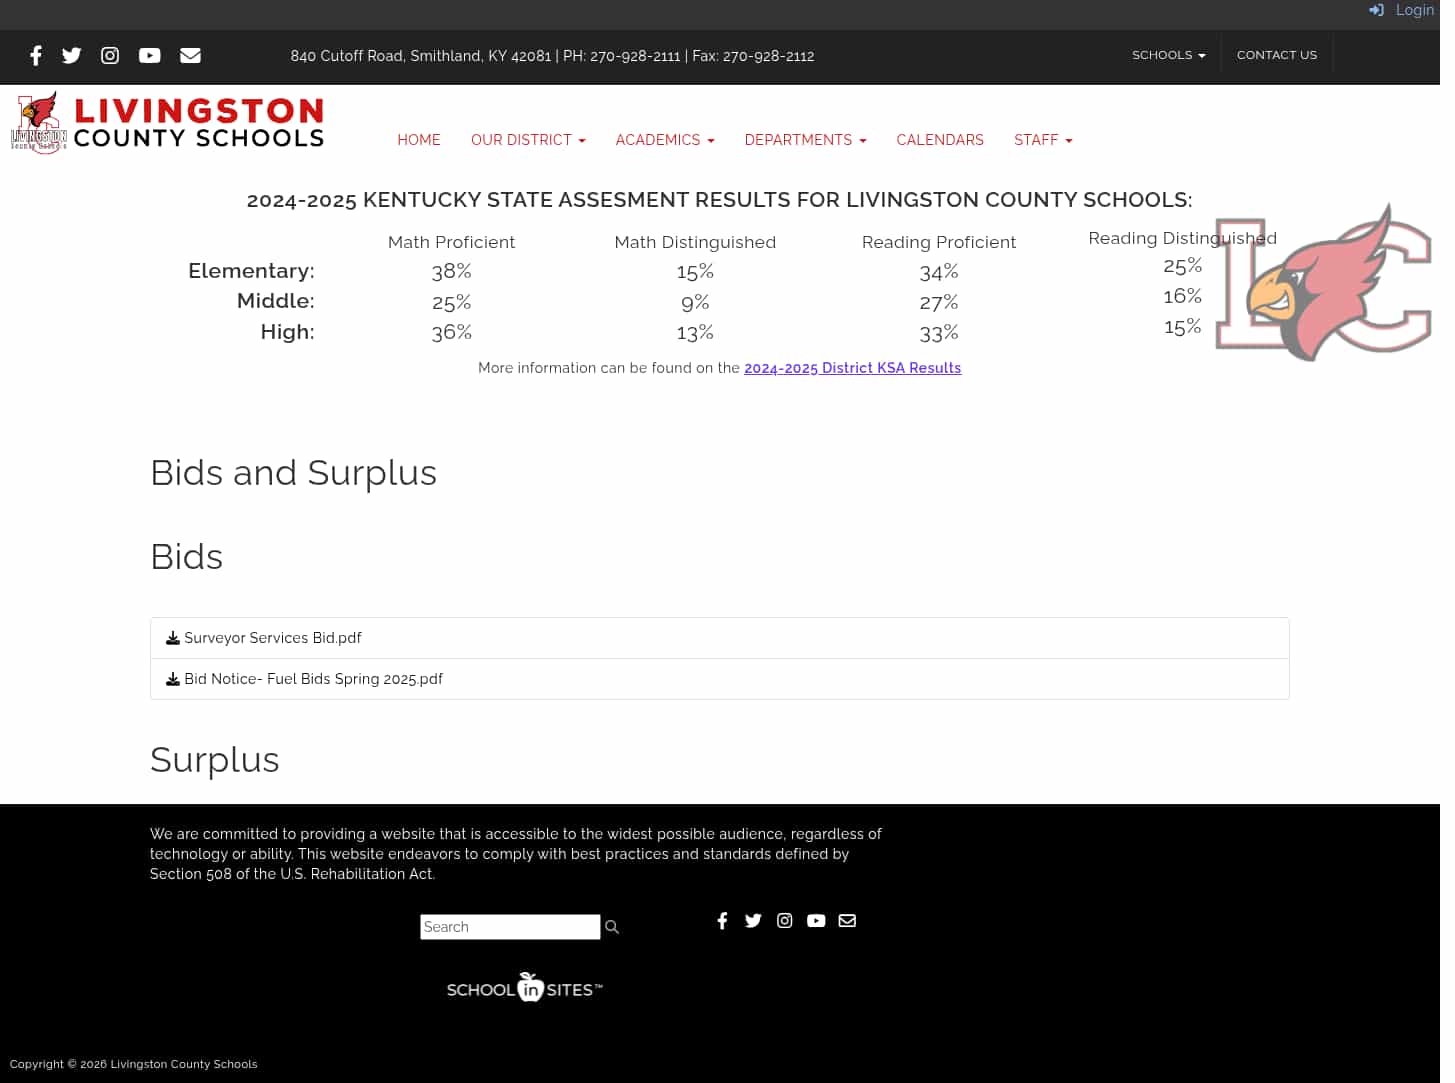Download Bid Notice- Fuel Bids Spring 2025.pdf

[x=313, y=679]
